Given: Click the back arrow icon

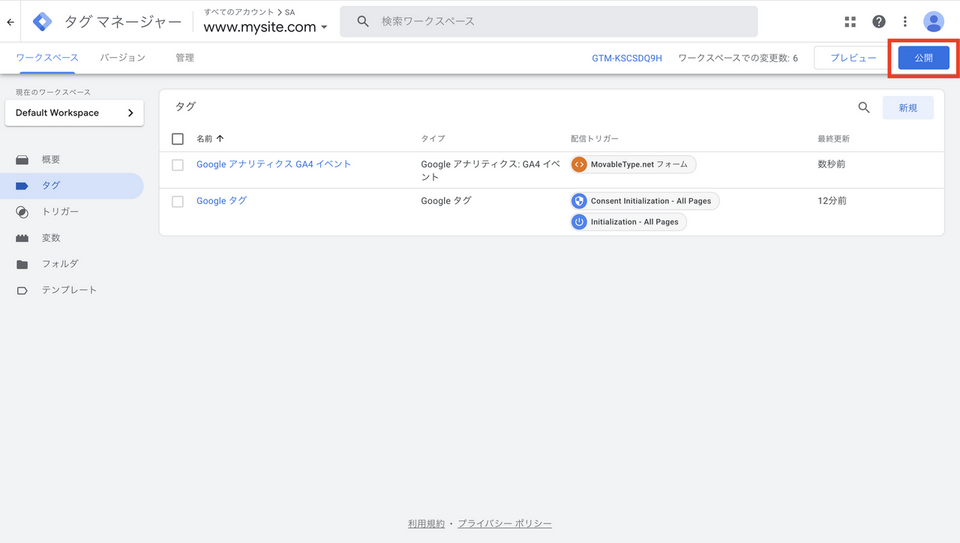Looking at the screenshot, I should tap(11, 21).
